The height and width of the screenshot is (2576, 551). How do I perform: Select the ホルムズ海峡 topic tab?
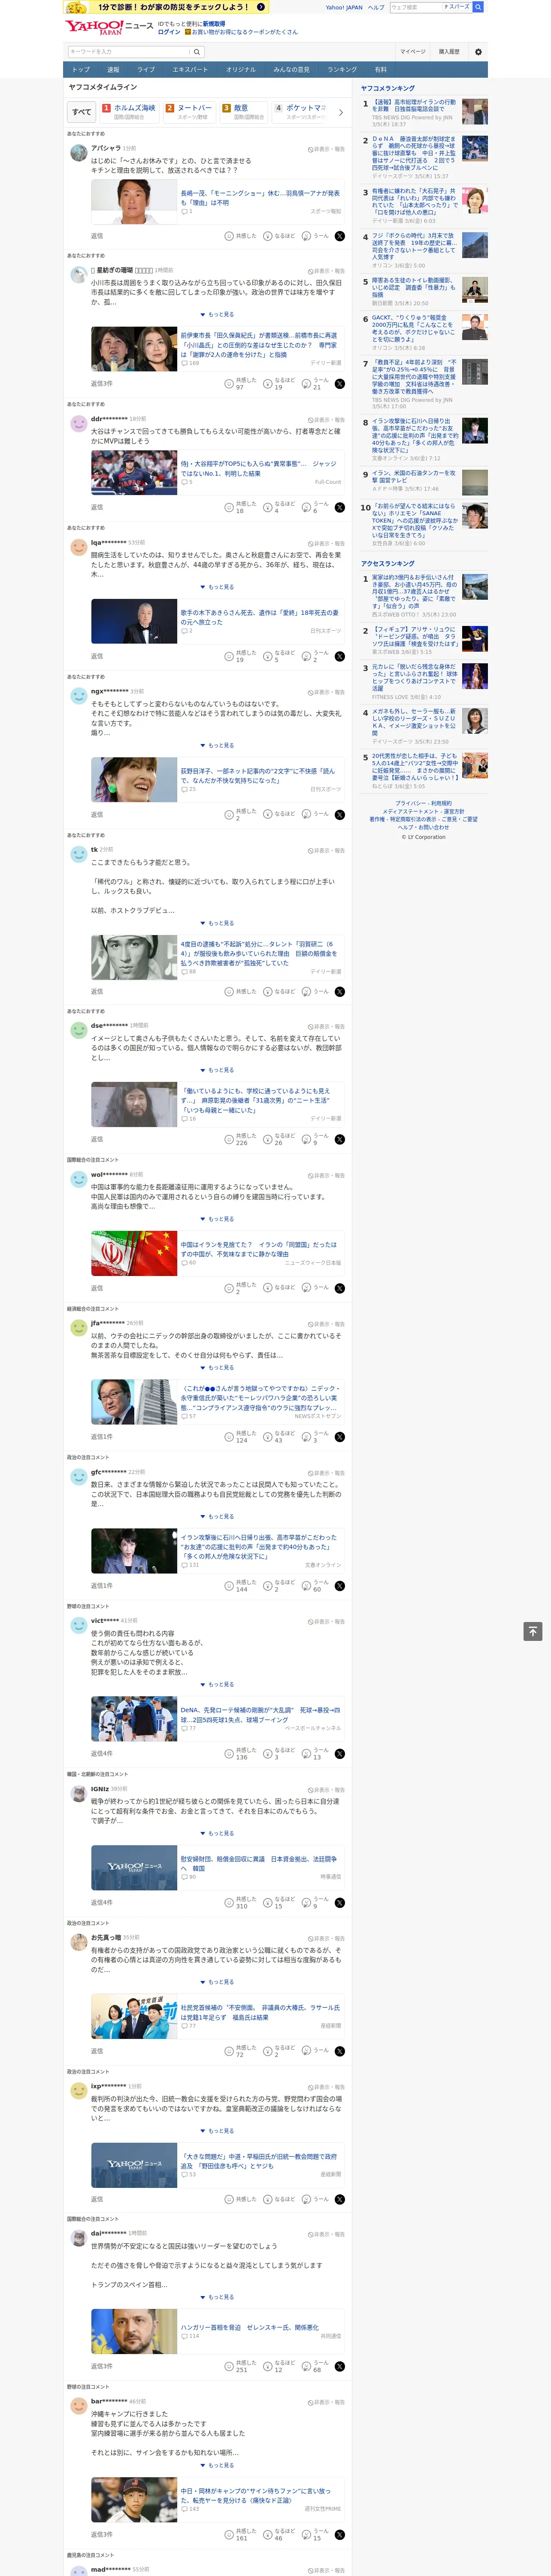pyautogui.click(x=129, y=112)
